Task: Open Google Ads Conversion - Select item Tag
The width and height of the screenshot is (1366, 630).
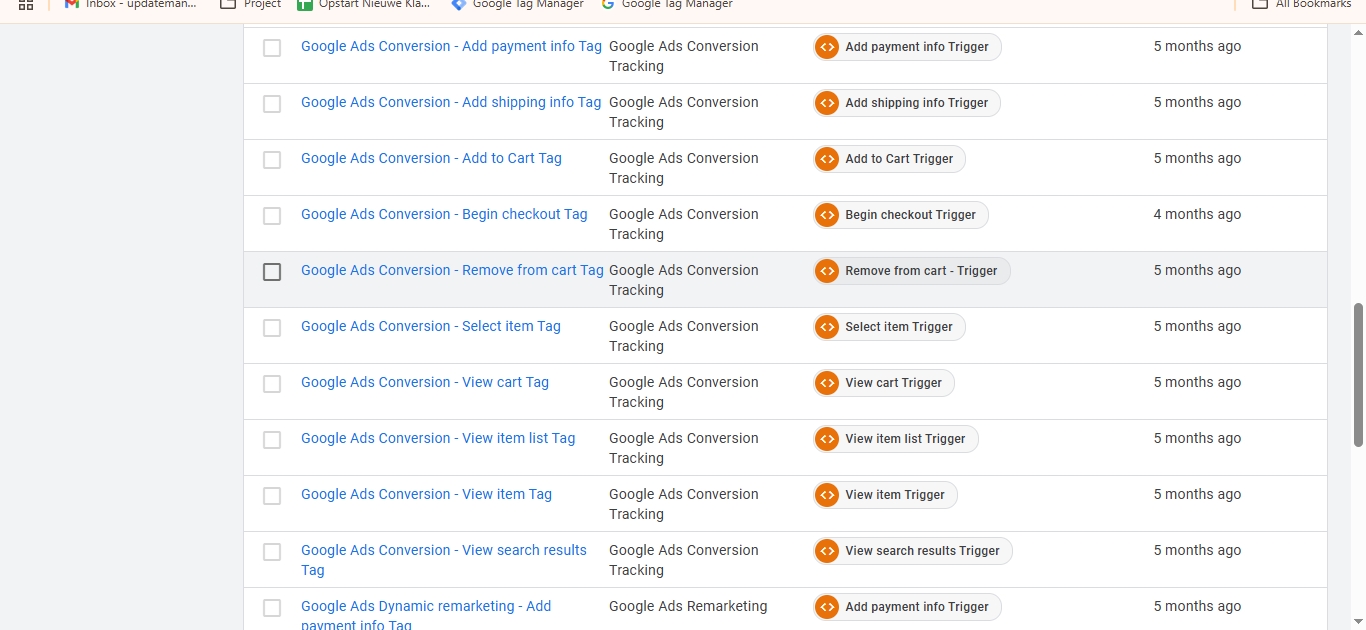Action: [431, 326]
